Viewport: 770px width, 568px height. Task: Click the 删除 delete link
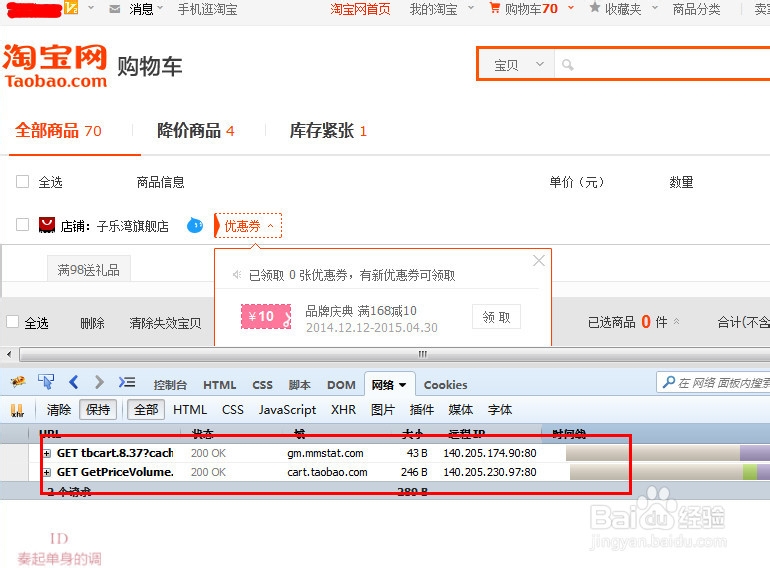(x=92, y=323)
